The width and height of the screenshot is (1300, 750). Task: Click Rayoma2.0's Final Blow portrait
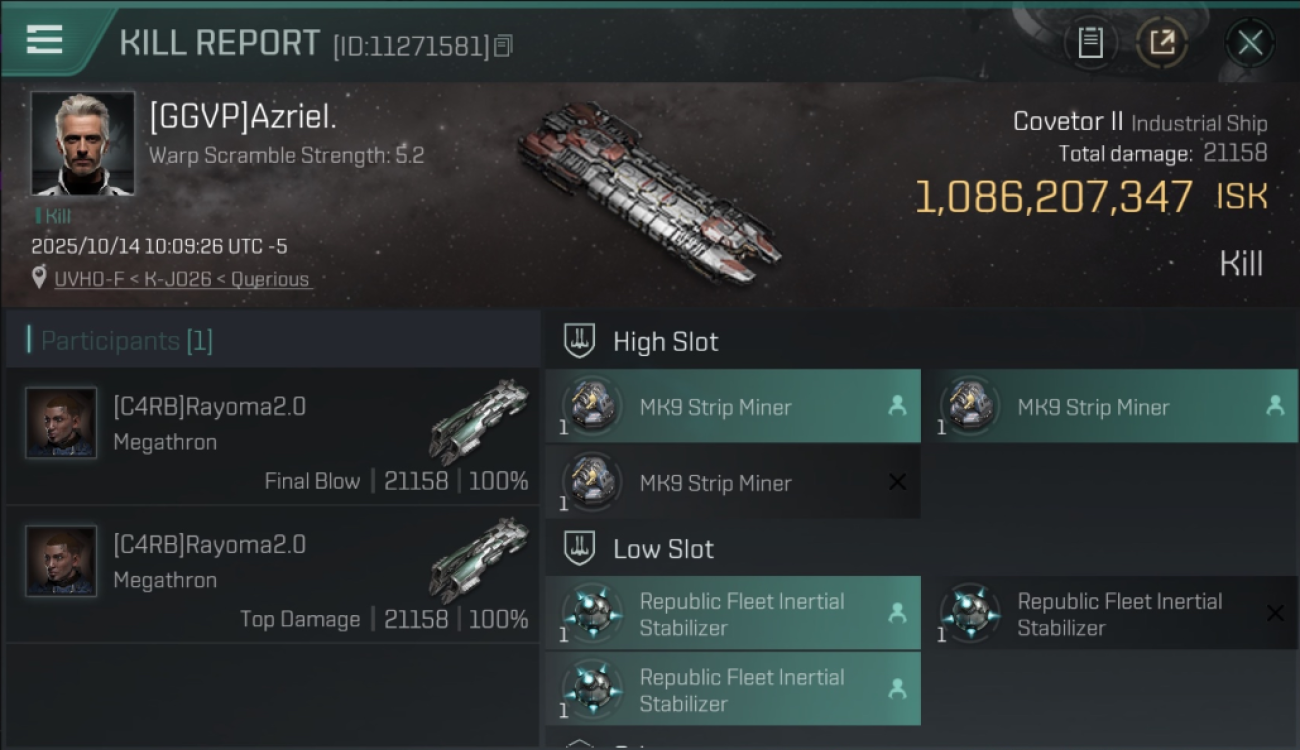[61, 423]
